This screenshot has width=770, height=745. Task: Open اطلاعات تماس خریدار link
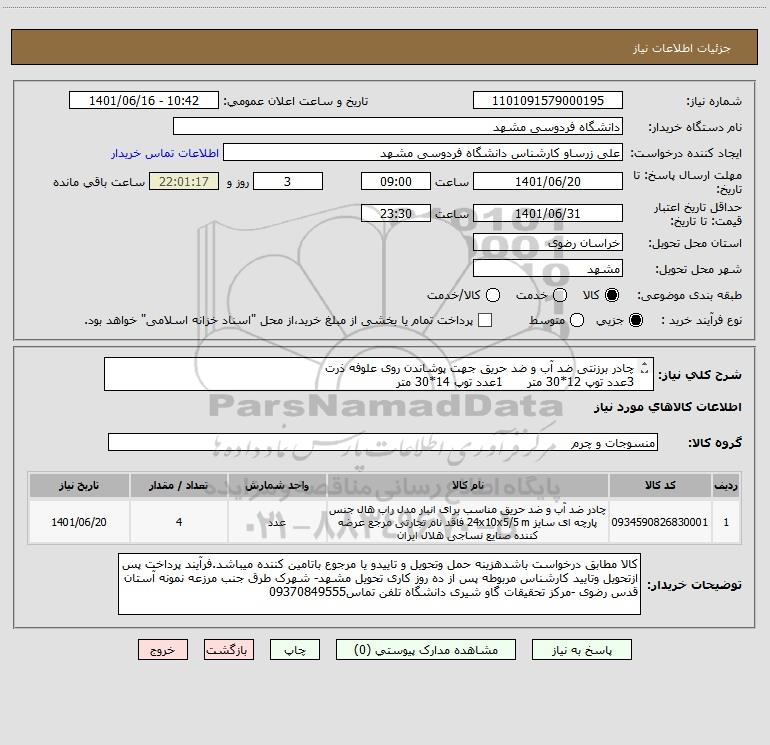click(165, 153)
